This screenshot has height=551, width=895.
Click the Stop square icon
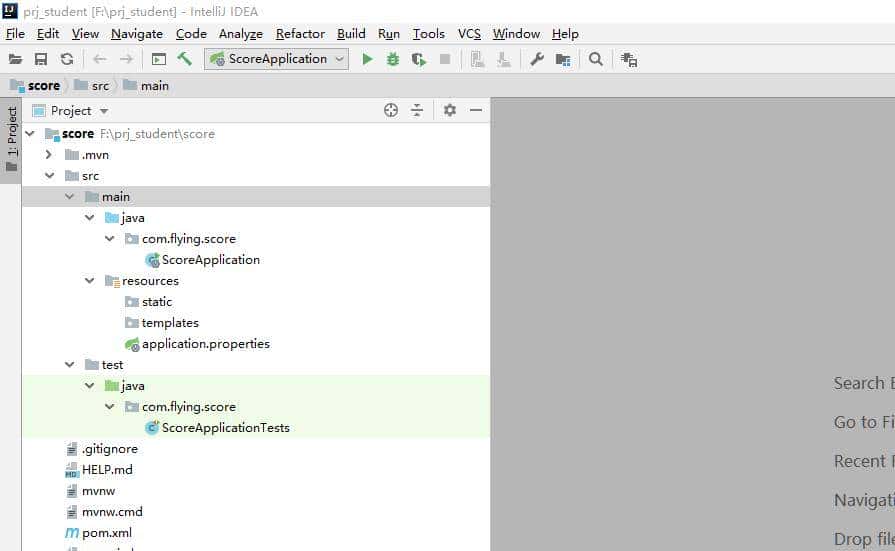coord(445,59)
